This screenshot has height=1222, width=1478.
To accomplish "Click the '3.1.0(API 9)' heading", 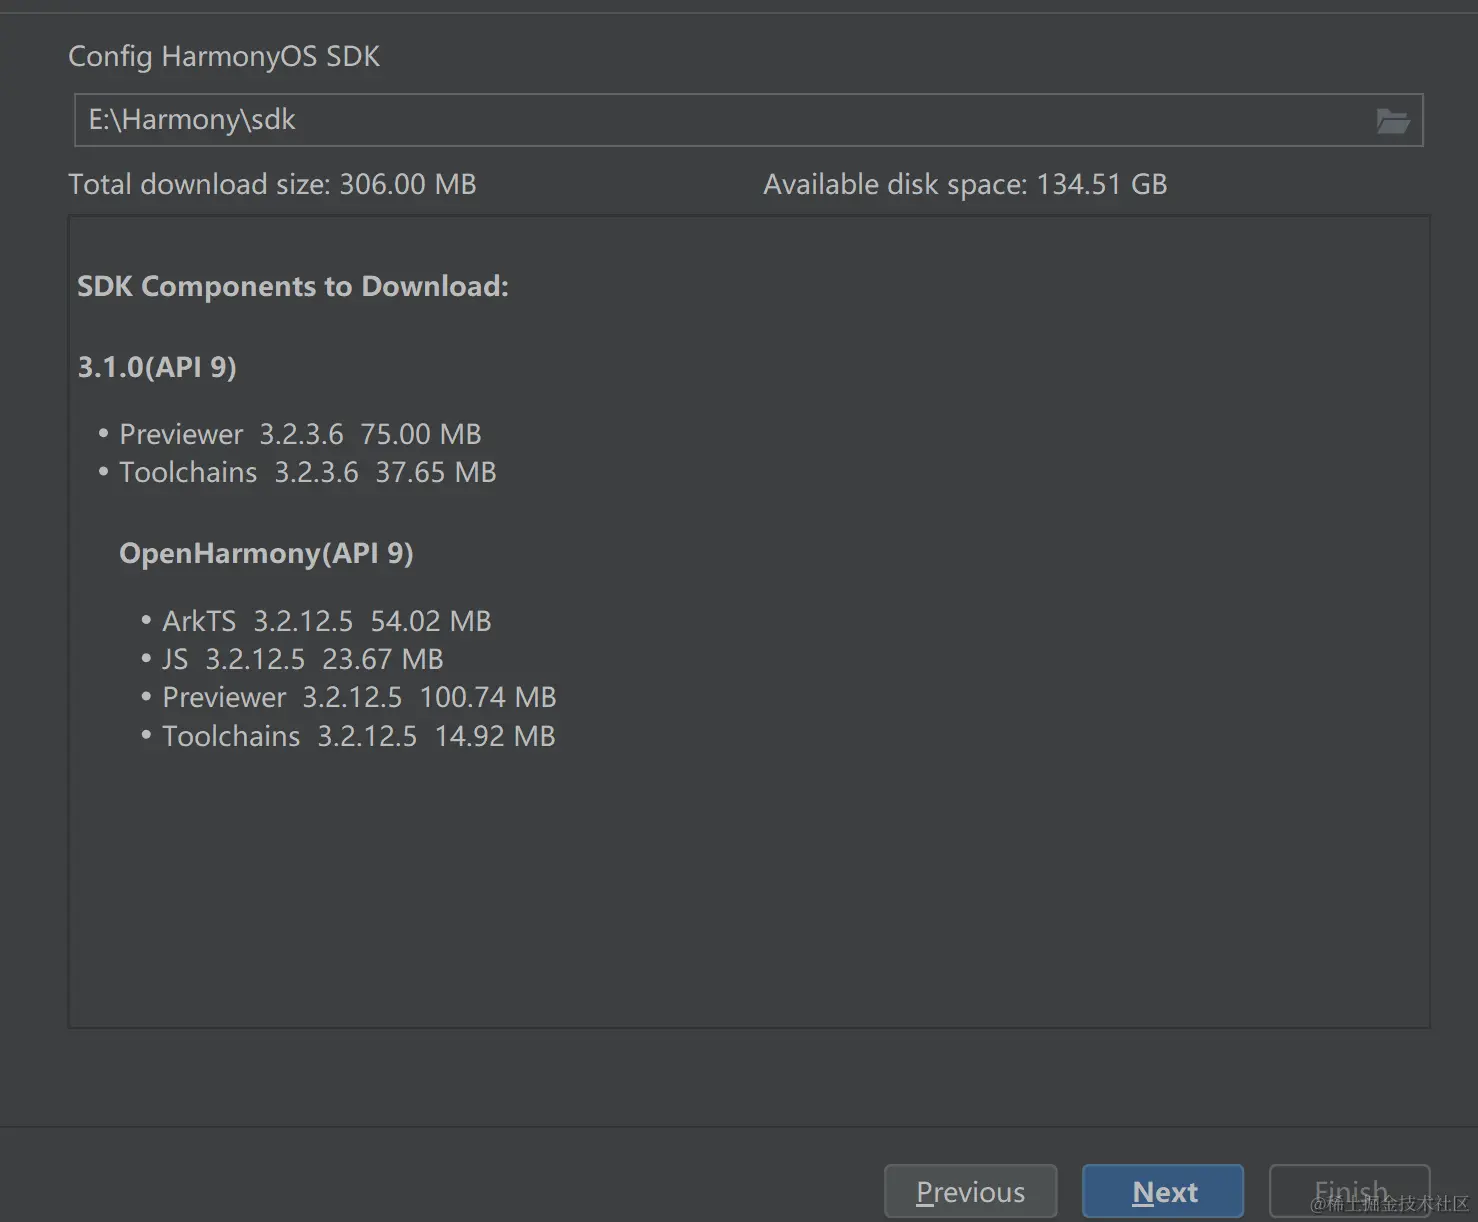I will coord(157,367).
